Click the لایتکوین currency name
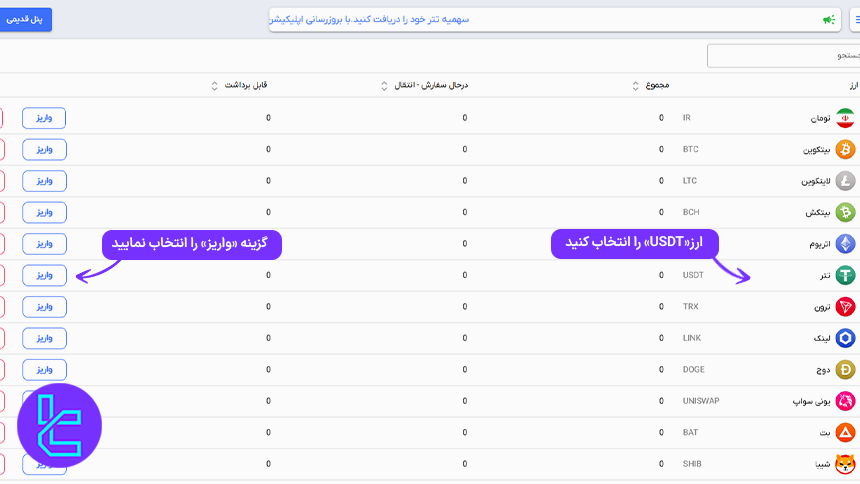The image size is (860, 484). [x=816, y=181]
